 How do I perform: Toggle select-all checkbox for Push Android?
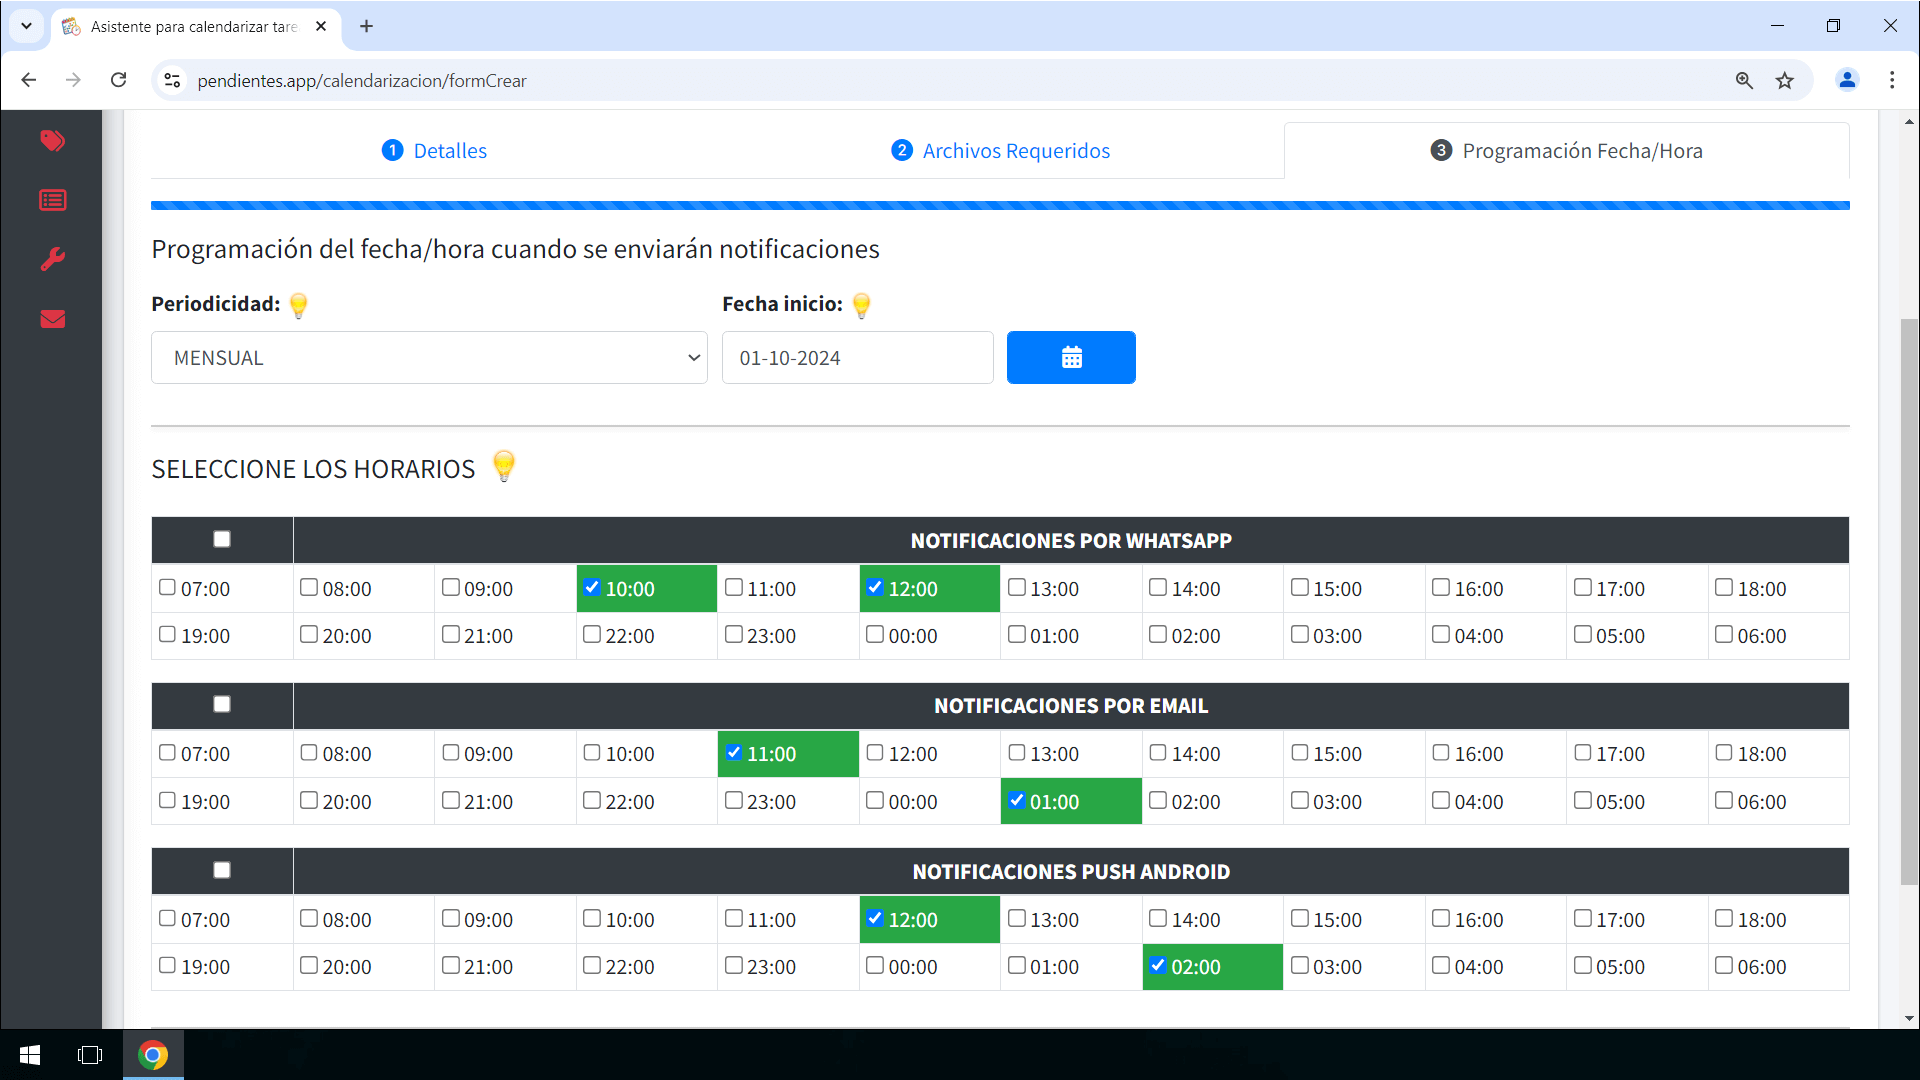(x=222, y=870)
